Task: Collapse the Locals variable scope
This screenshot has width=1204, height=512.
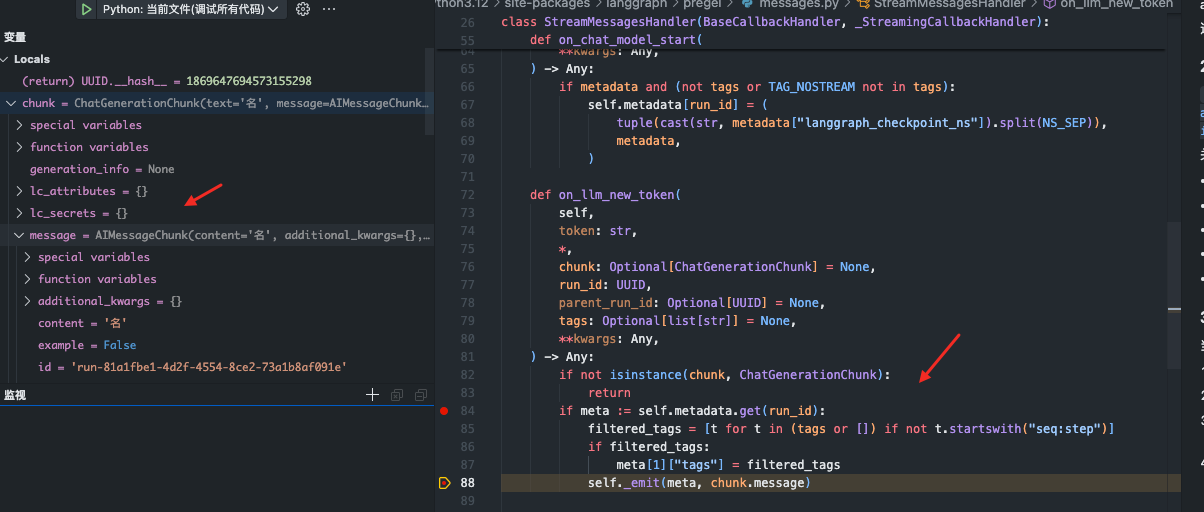Action: point(6,59)
